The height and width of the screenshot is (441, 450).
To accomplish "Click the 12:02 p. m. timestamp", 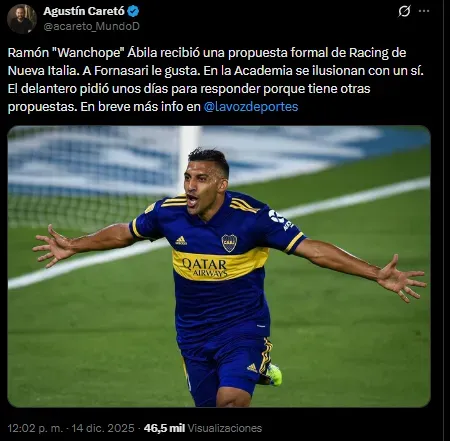I will pos(35,428).
